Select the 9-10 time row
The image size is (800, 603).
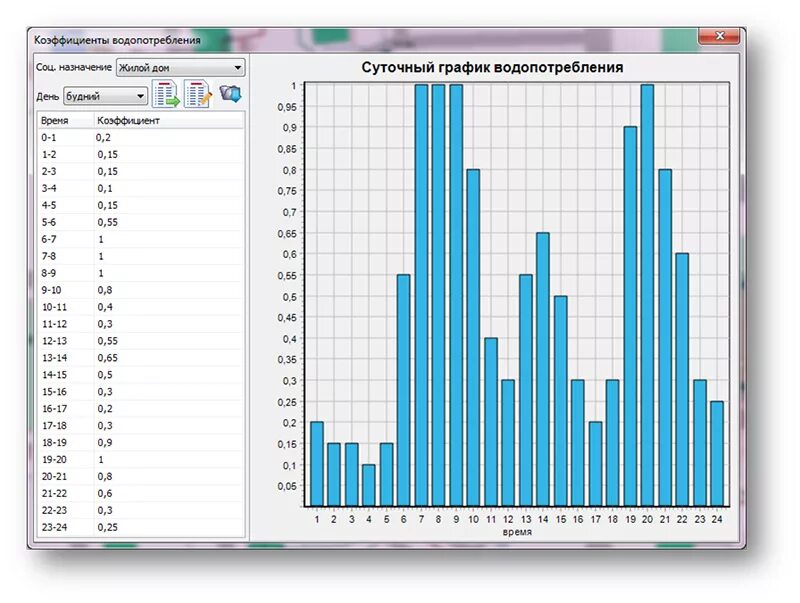click(x=141, y=290)
